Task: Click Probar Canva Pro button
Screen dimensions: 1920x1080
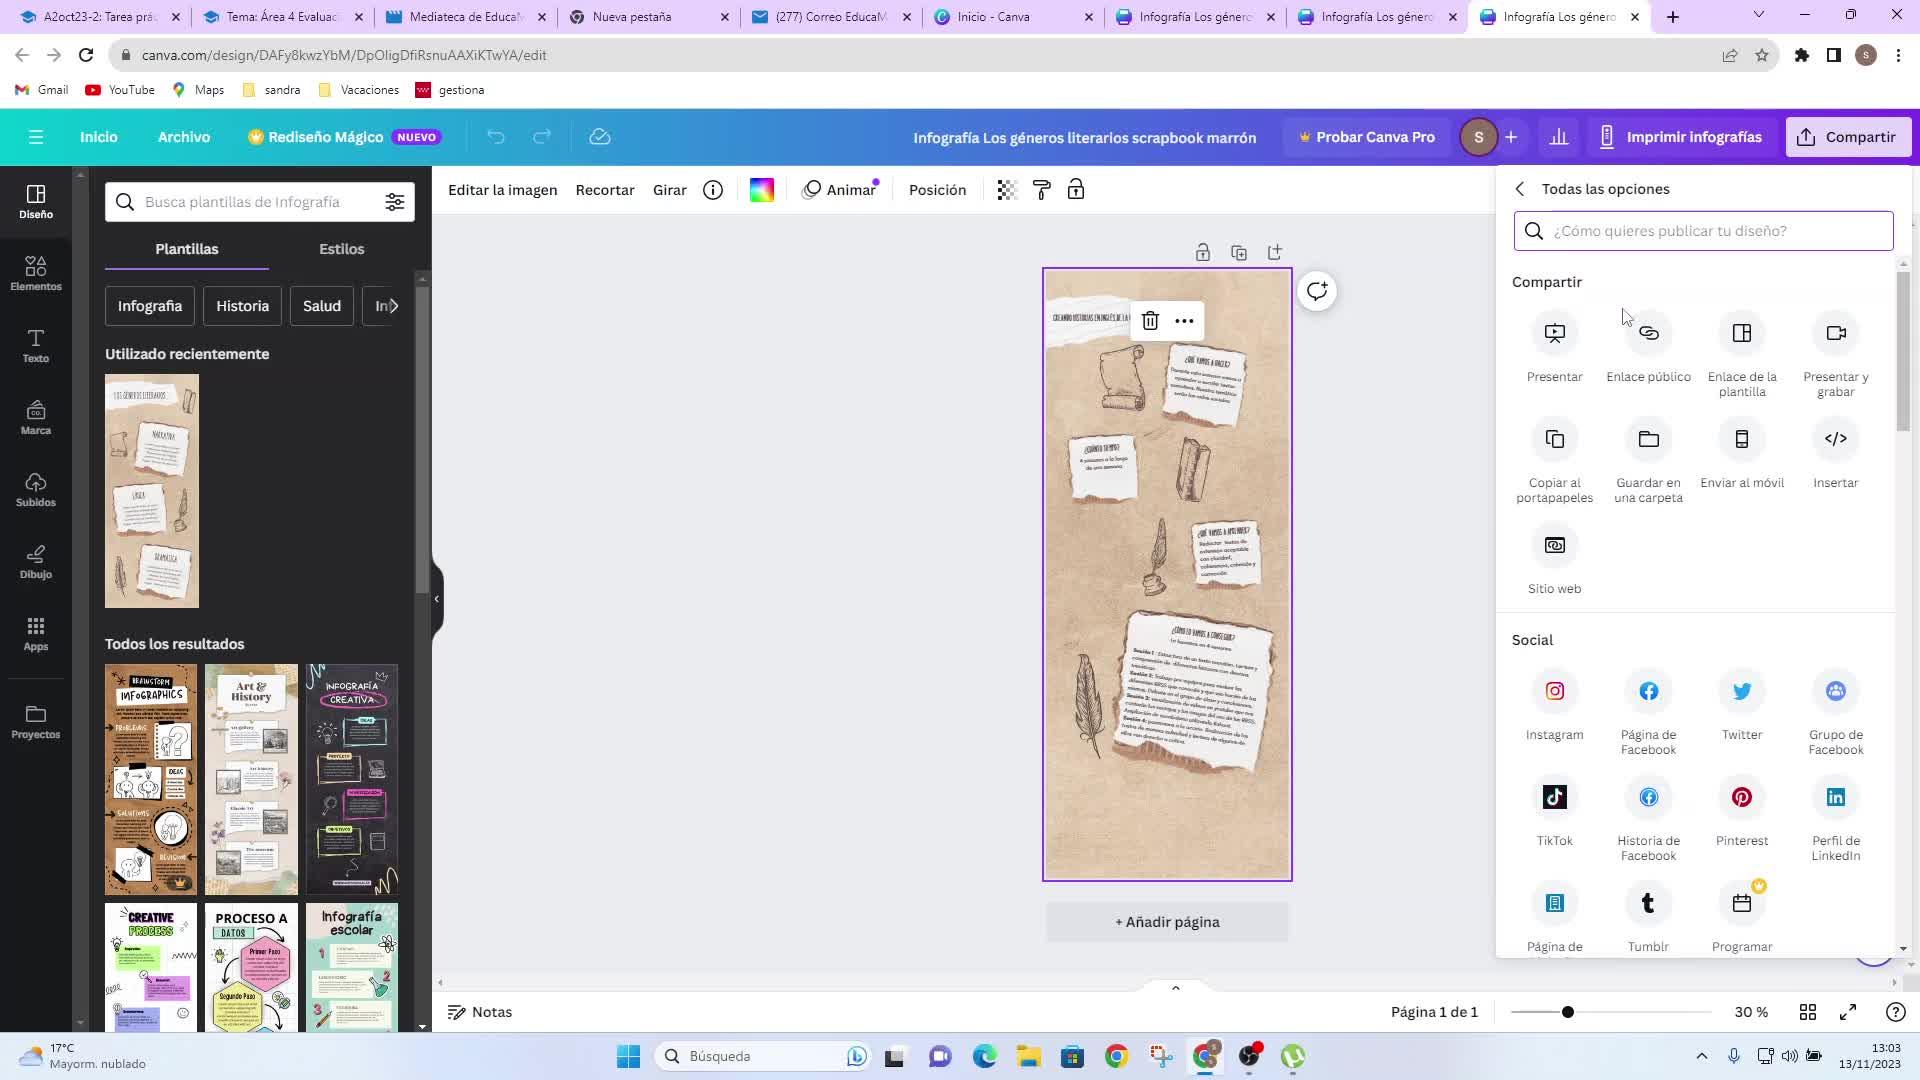Action: (x=1366, y=137)
